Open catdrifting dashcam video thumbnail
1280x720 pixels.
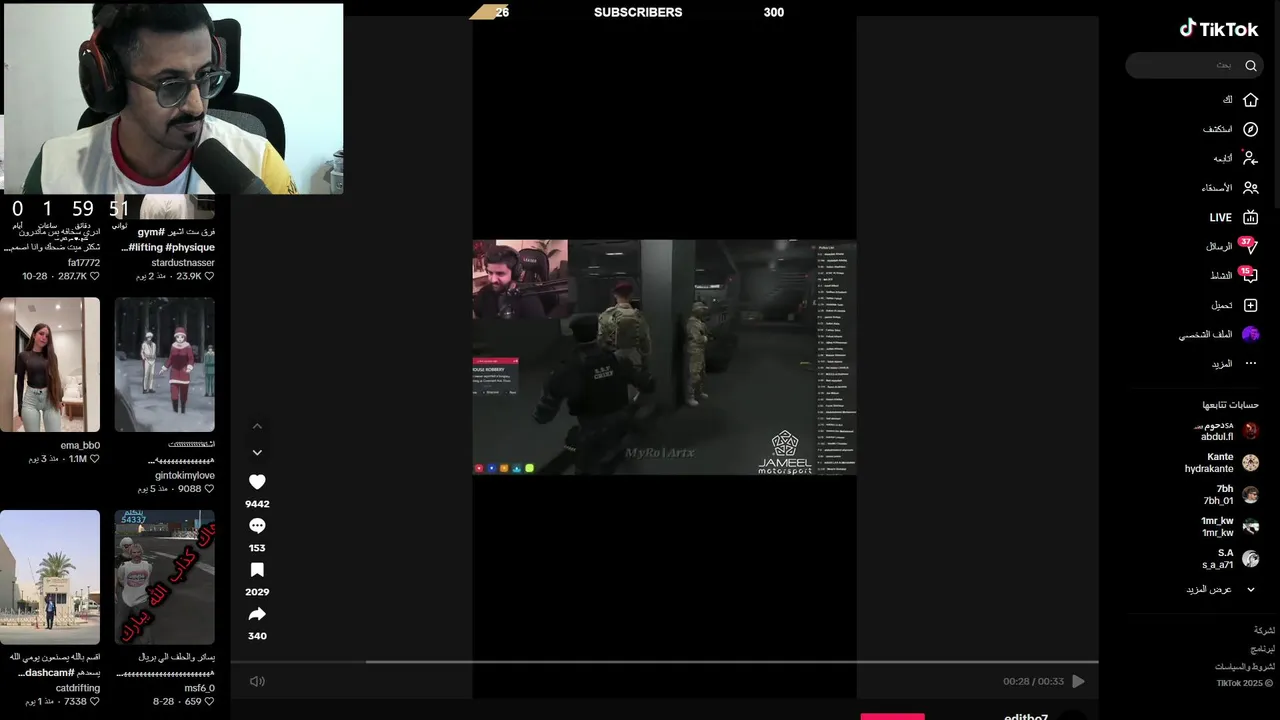50,577
